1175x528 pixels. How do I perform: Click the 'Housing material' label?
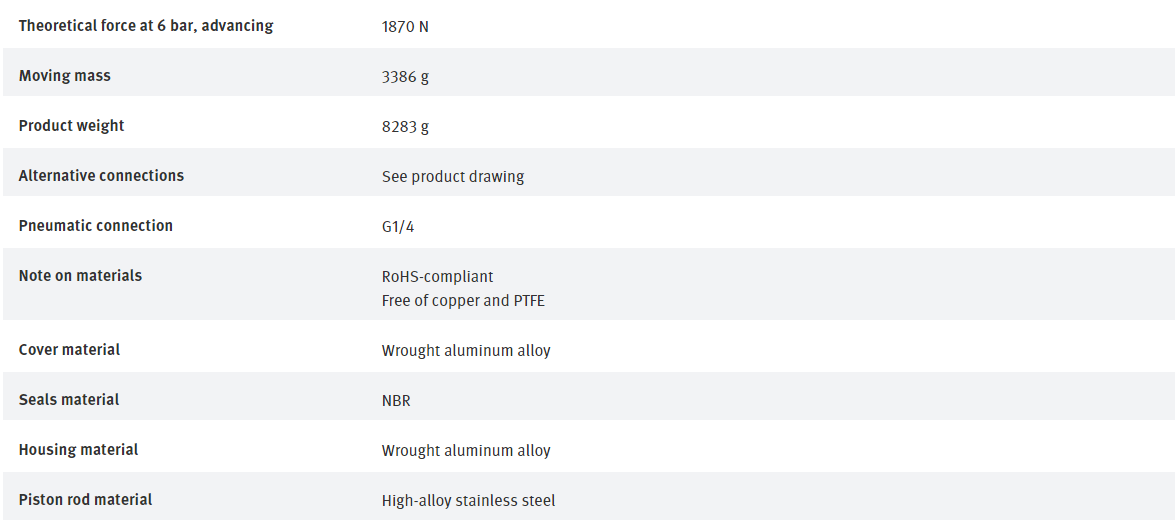point(78,450)
